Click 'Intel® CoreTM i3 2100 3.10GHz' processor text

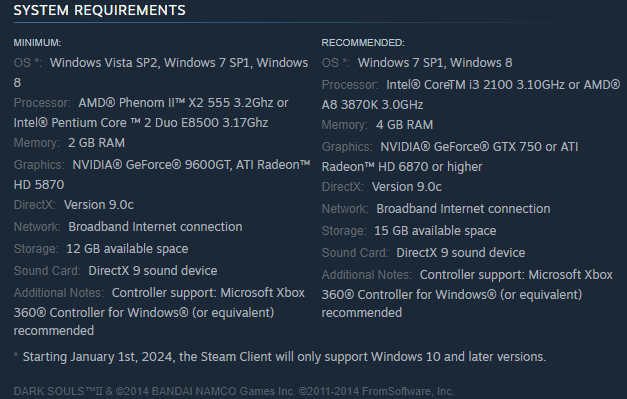[x=475, y=85]
